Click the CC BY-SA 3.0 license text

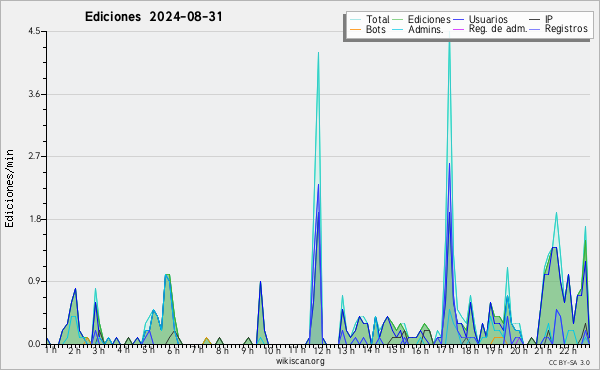(569, 363)
